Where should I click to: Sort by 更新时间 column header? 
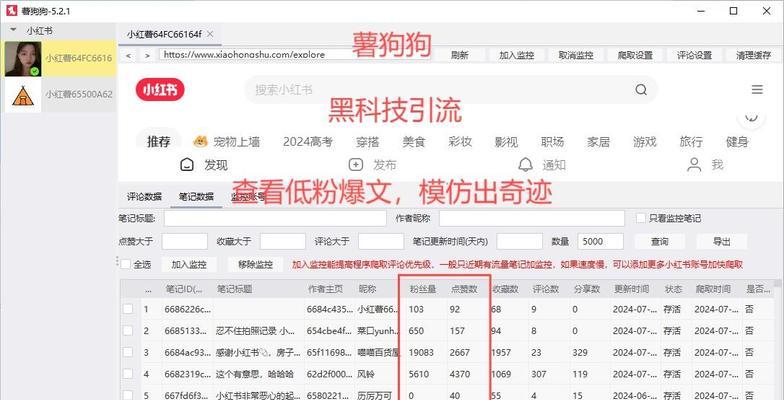[x=632, y=289]
